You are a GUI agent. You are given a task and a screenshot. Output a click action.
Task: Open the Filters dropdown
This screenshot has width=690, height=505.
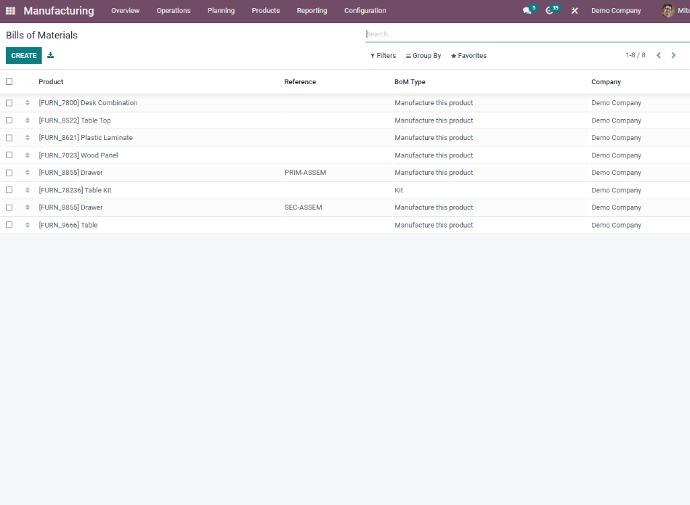tap(383, 56)
